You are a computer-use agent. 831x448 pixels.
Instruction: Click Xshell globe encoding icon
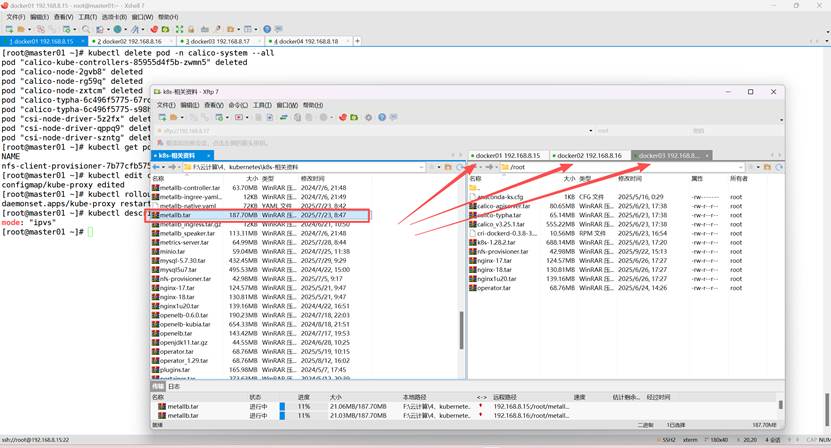(x=117, y=29)
